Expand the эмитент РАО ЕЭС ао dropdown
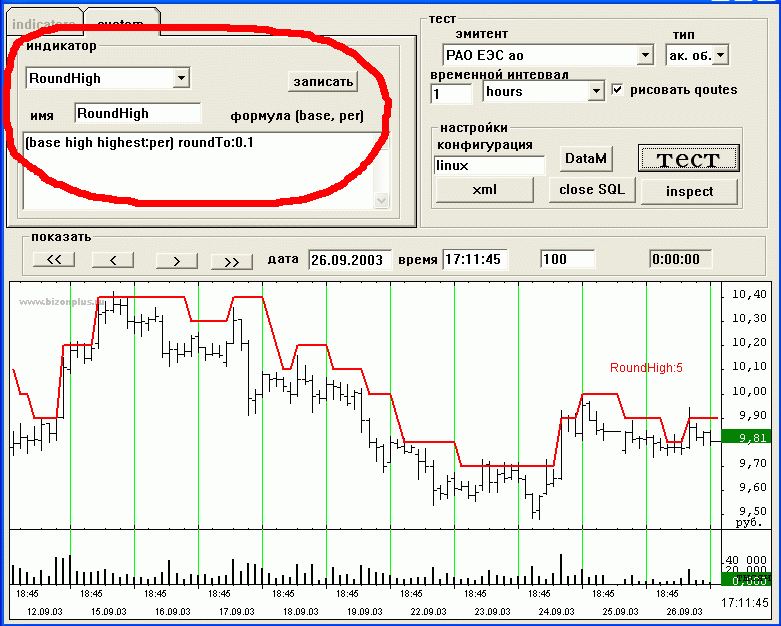781x626 pixels. coord(644,55)
